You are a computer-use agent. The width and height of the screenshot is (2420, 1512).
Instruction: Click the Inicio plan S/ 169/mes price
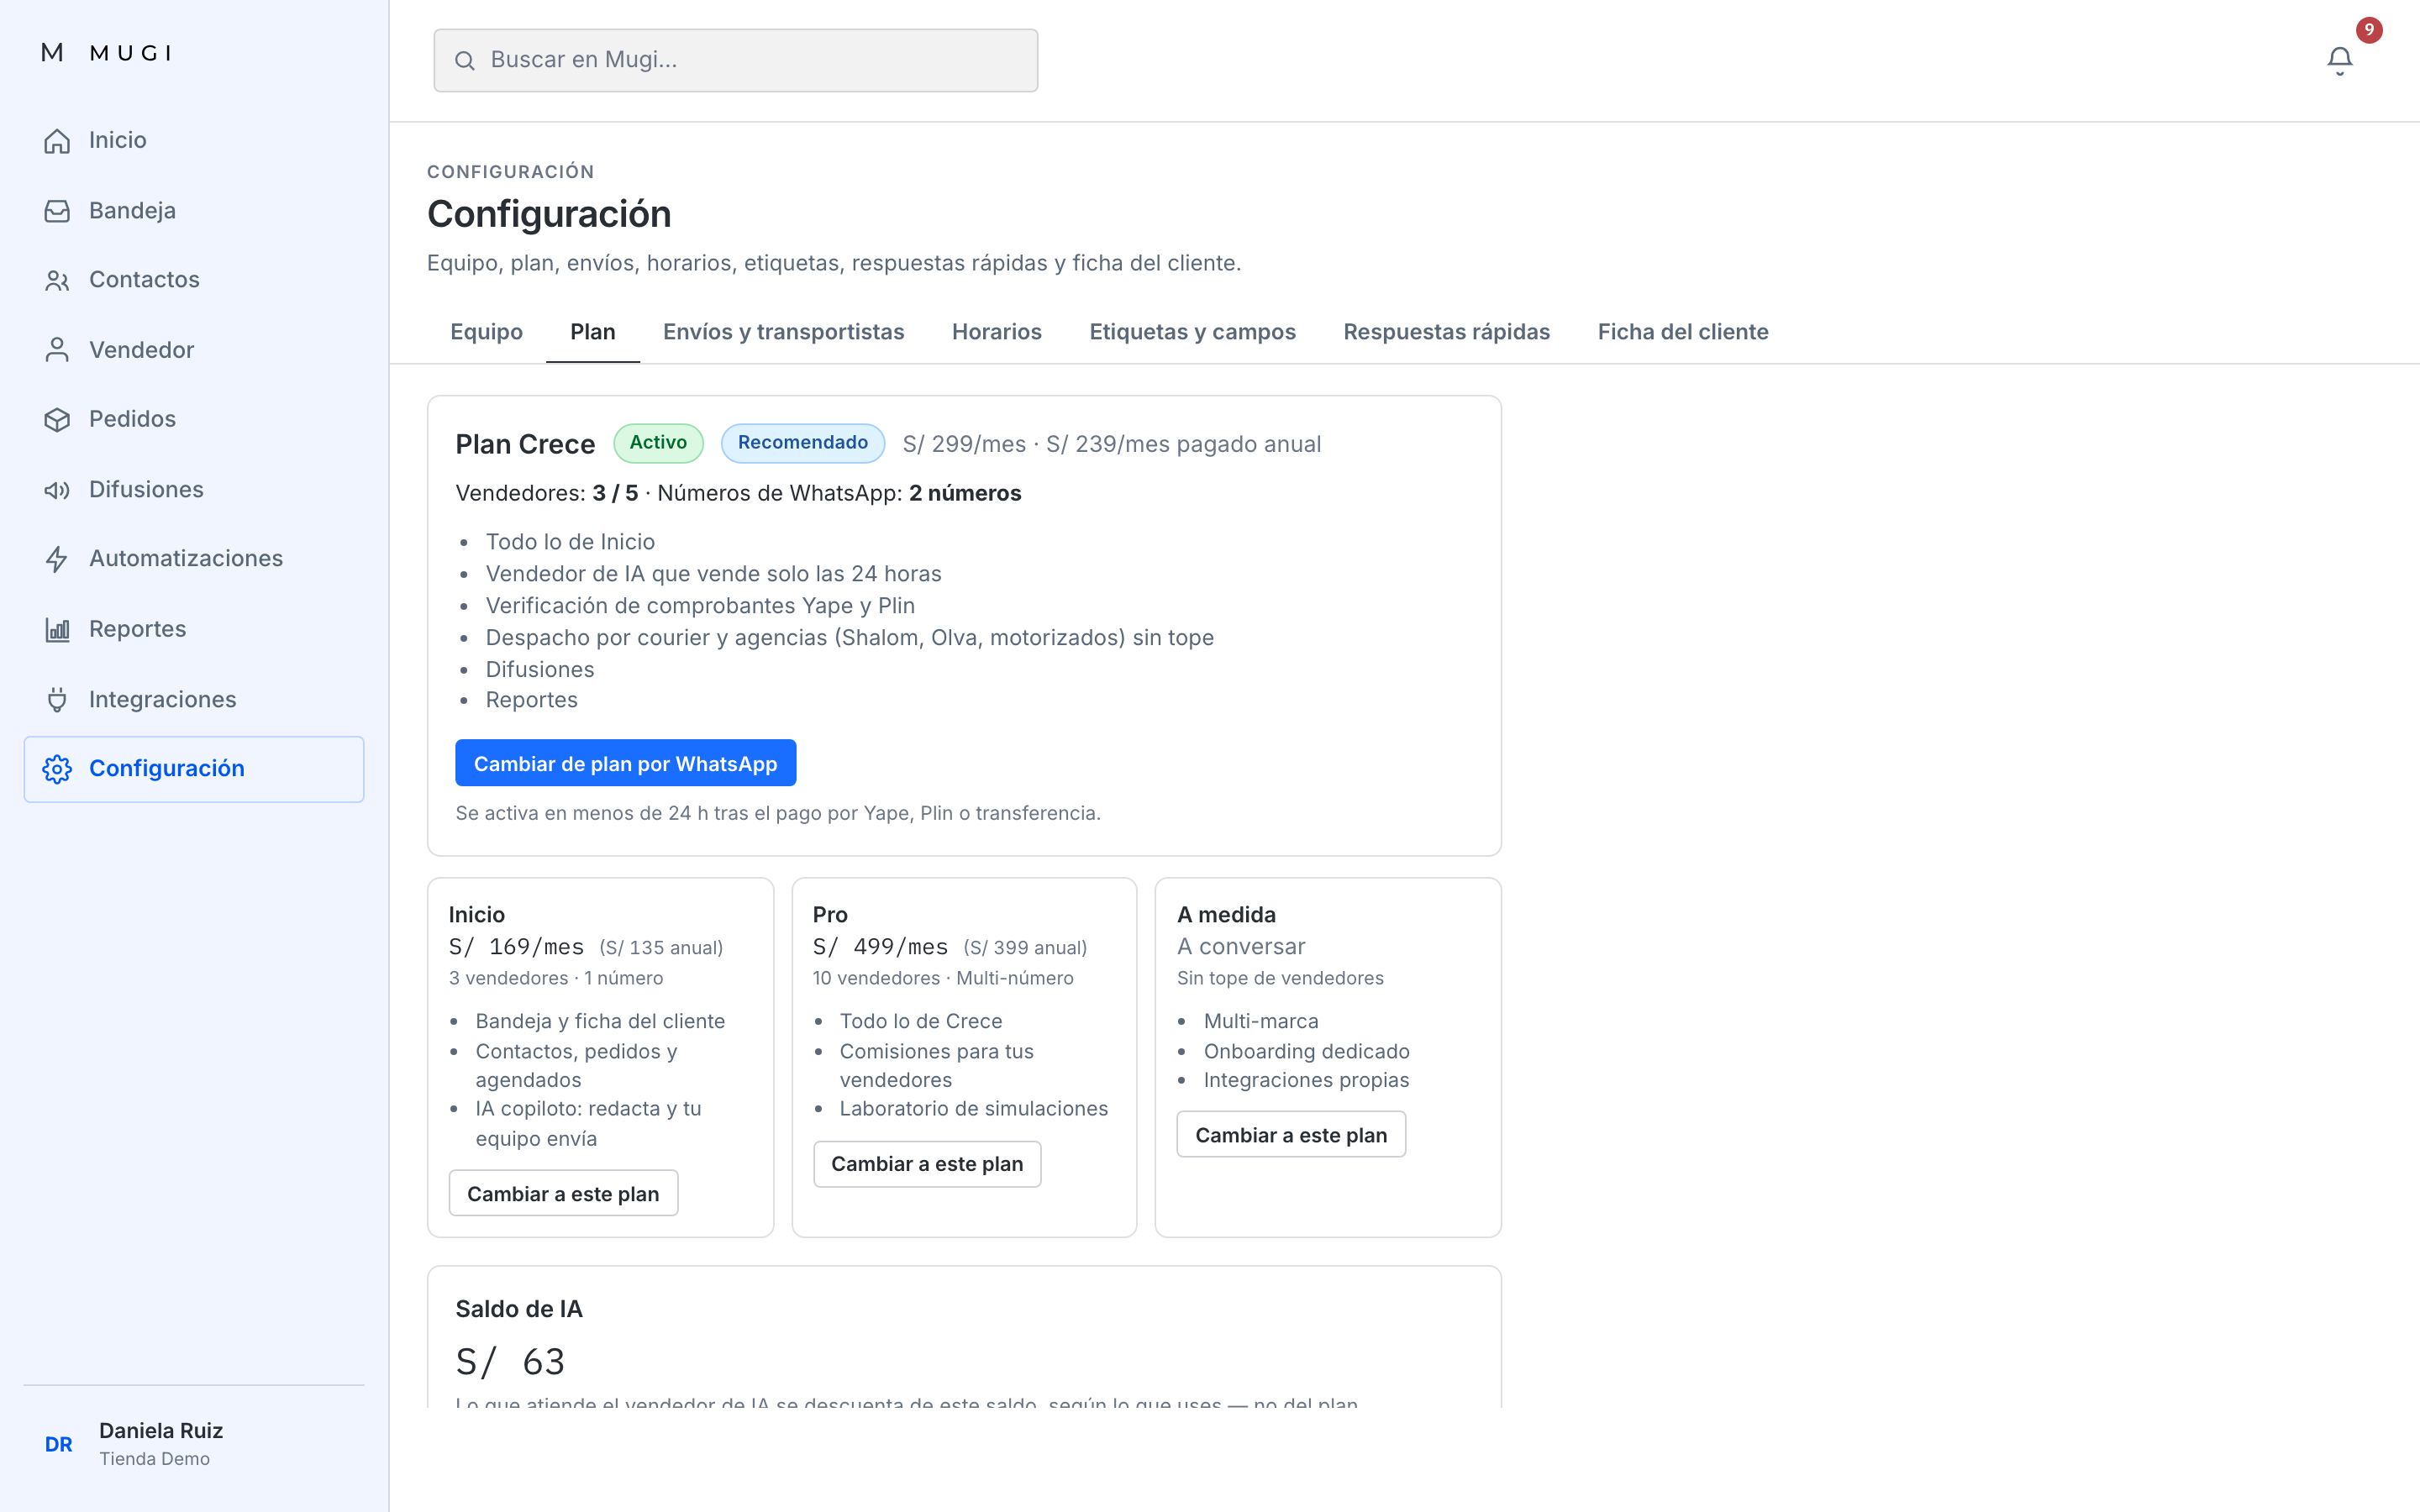click(516, 947)
